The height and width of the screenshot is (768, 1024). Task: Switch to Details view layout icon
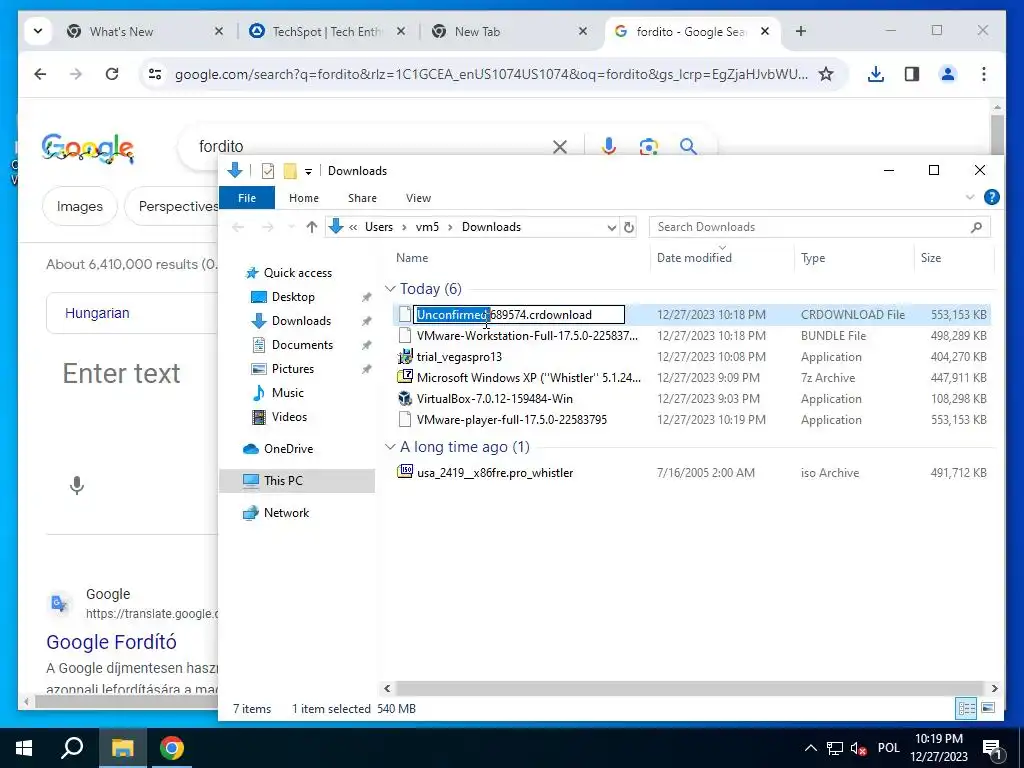click(967, 708)
